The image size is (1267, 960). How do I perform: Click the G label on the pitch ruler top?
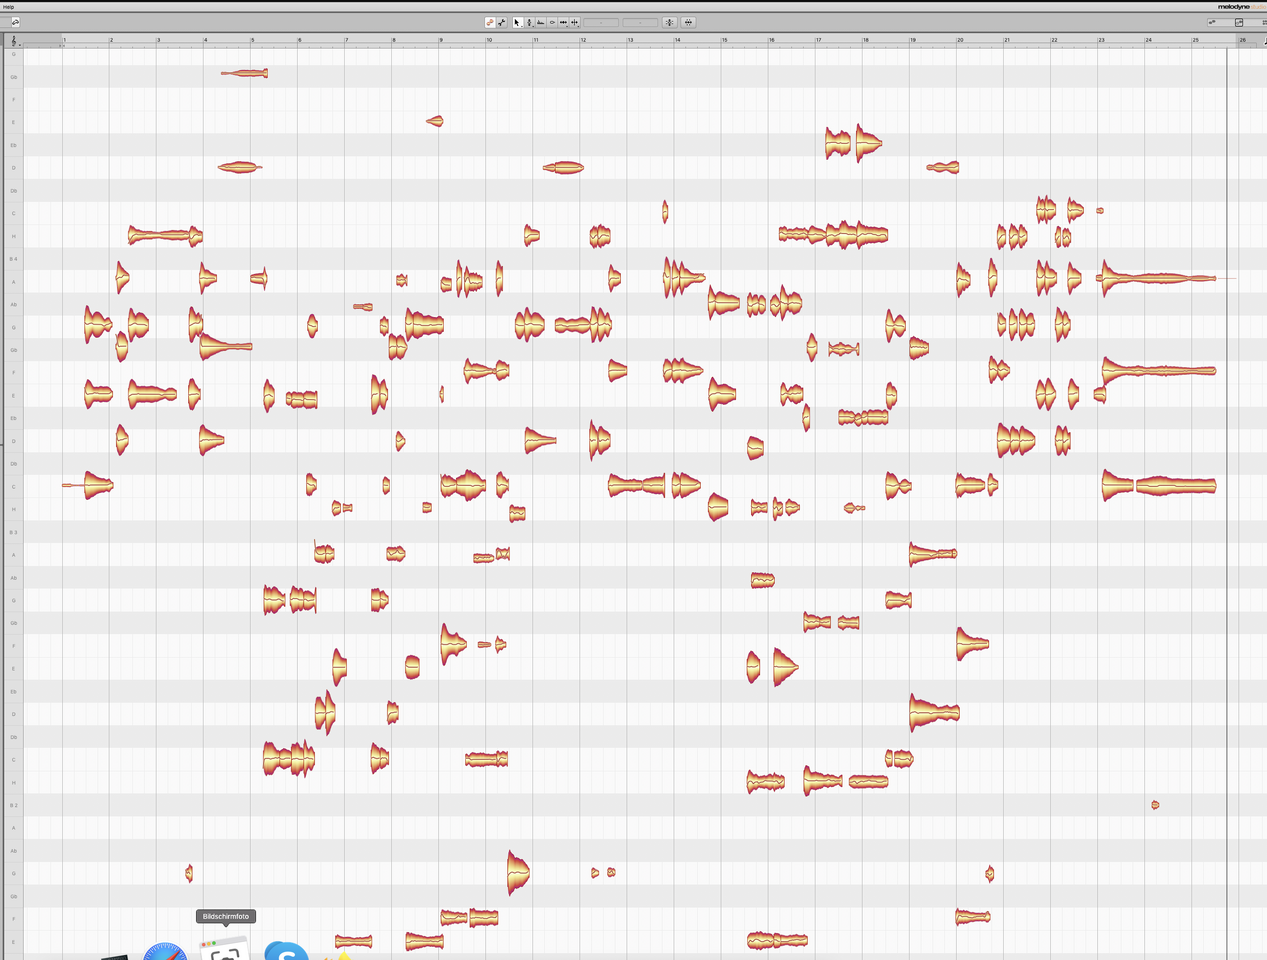point(13,54)
